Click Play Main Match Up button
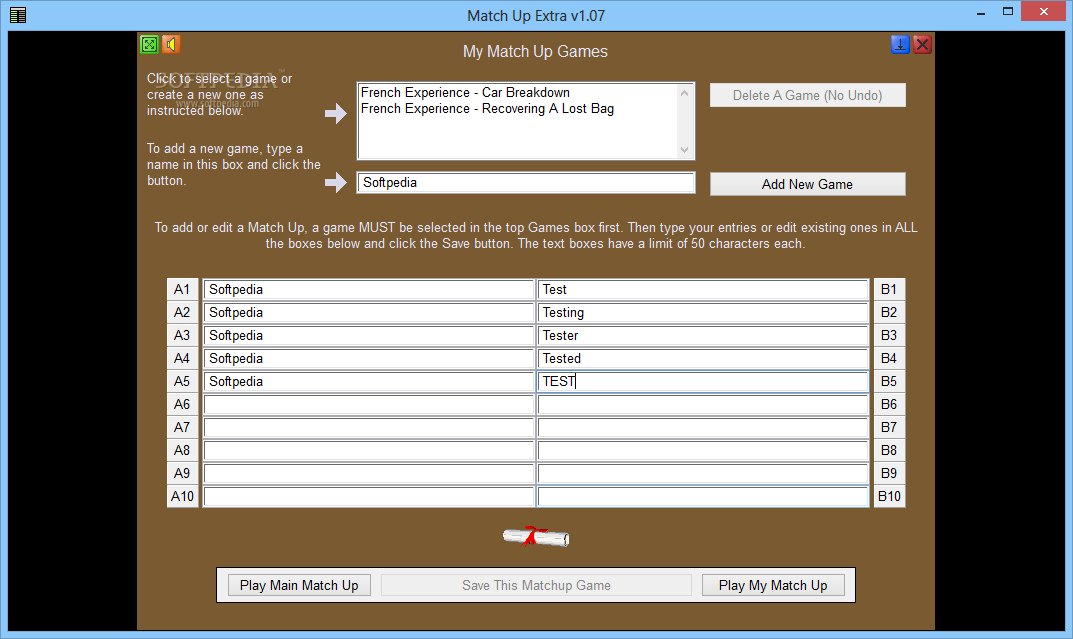 299,585
